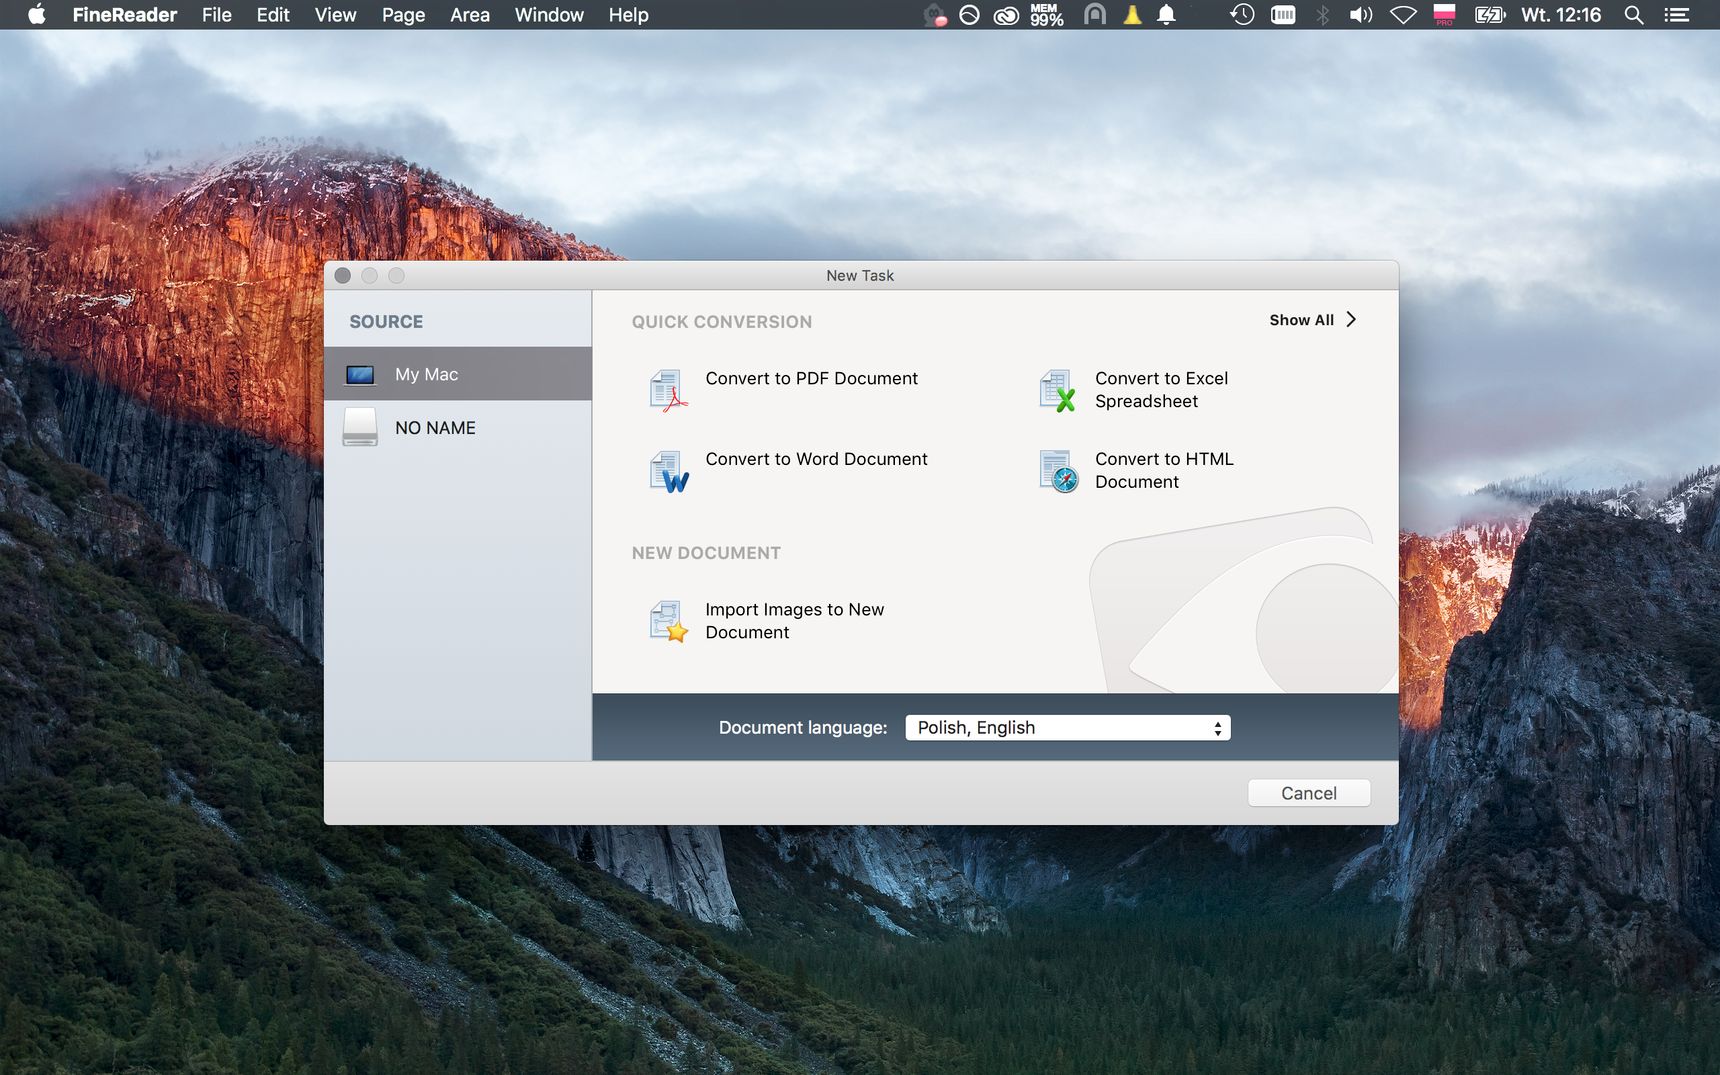Click the Polish flag input source icon
The height and width of the screenshot is (1075, 1720).
(x=1444, y=15)
